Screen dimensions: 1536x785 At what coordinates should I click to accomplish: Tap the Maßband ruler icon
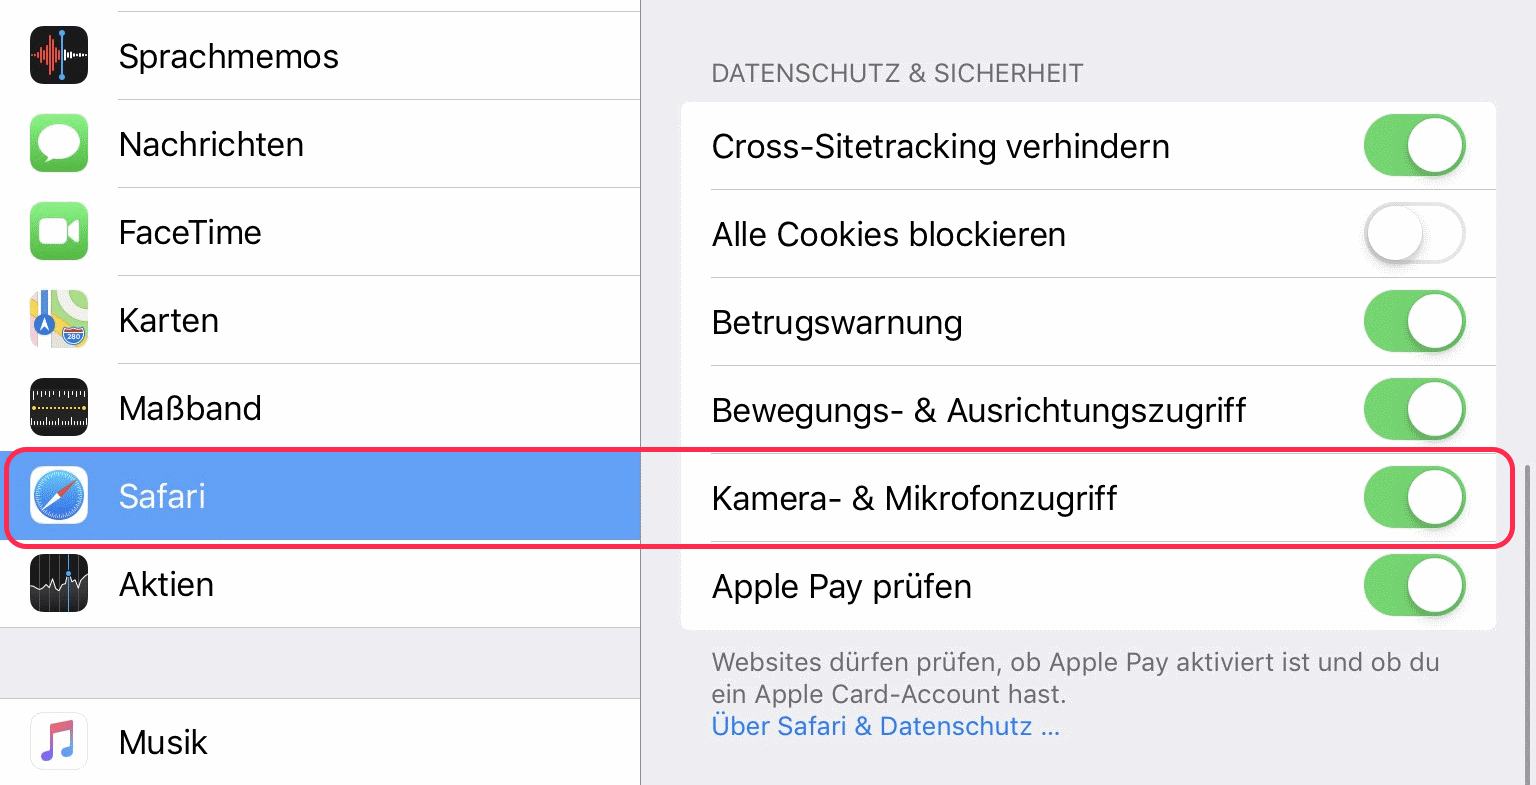[59, 408]
